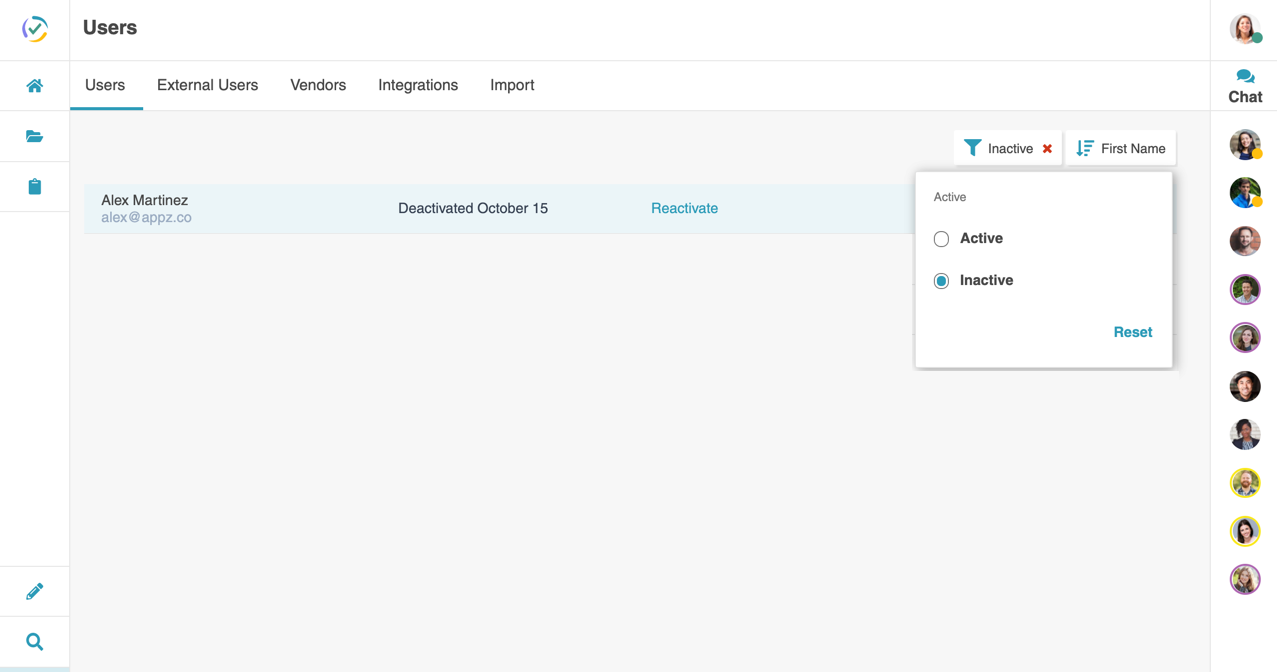Click the descending sort arrow icon

[1084, 147]
